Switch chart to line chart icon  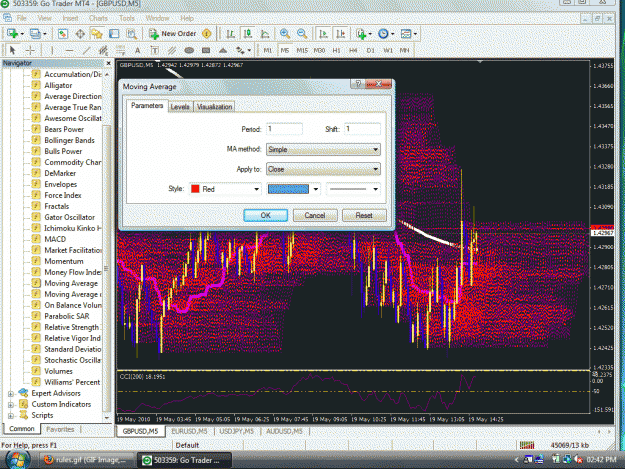point(265,34)
